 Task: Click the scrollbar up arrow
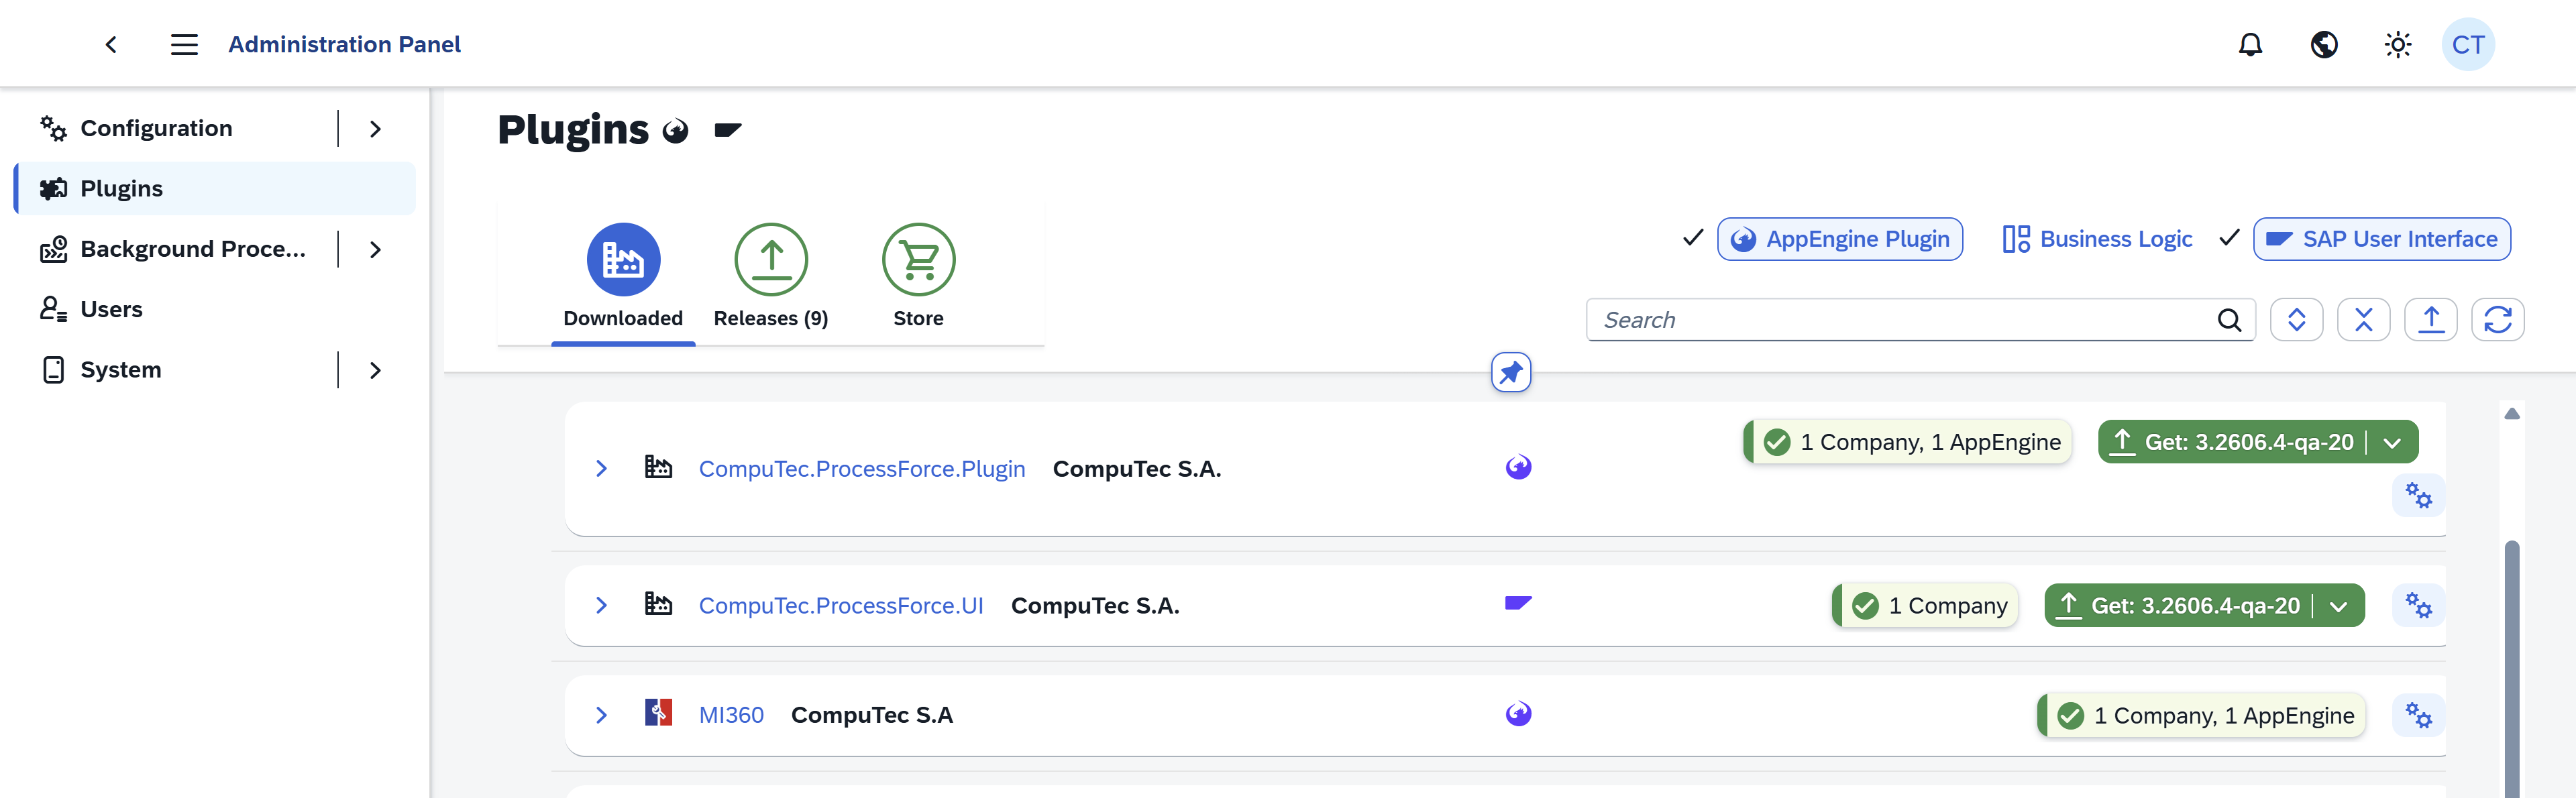[2511, 413]
